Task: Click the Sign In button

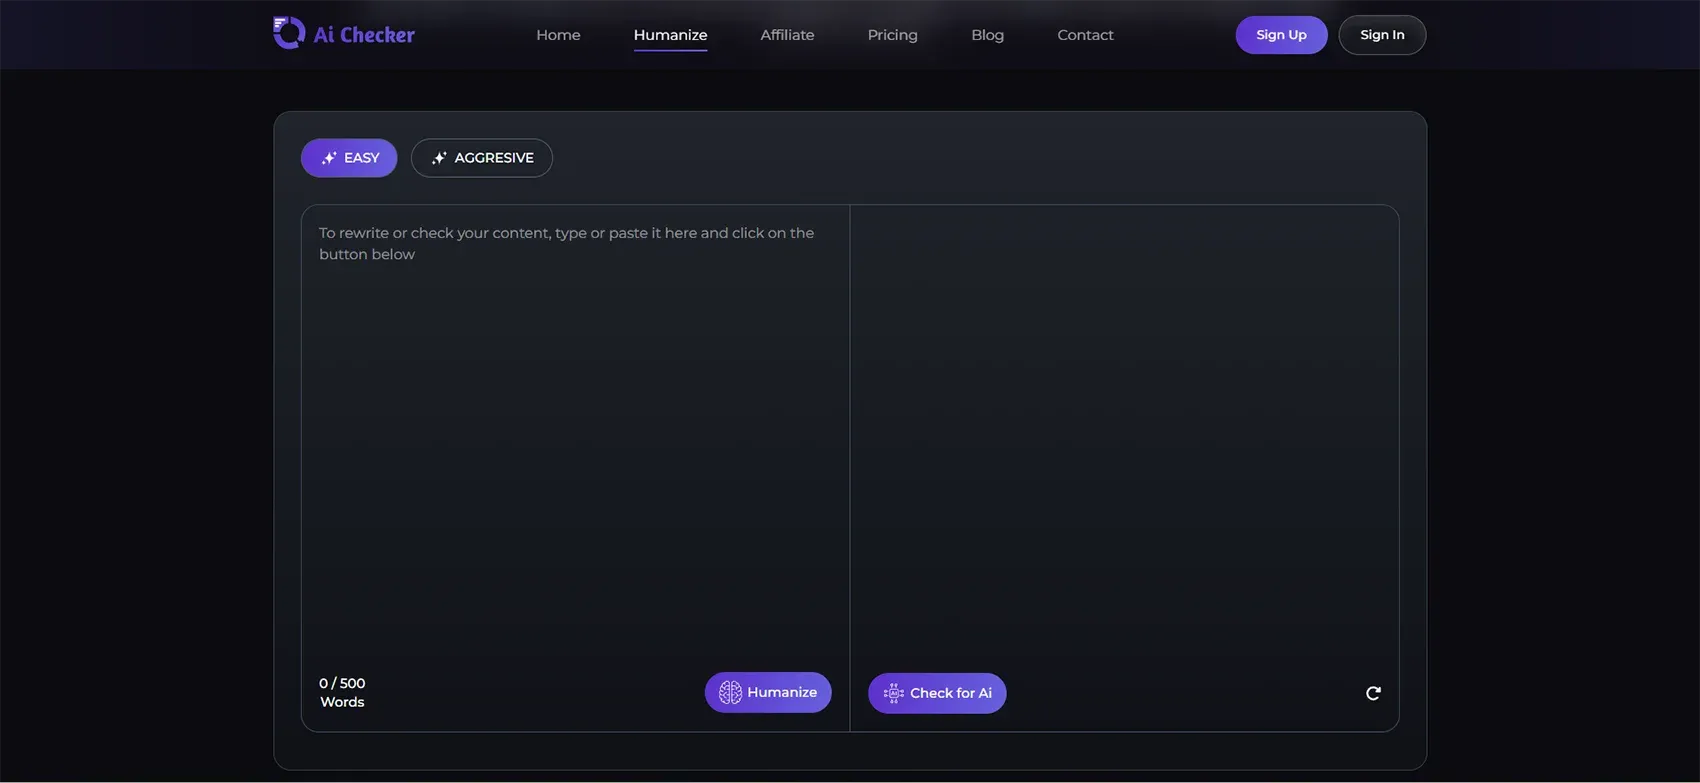Action: (x=1382, y=35)
